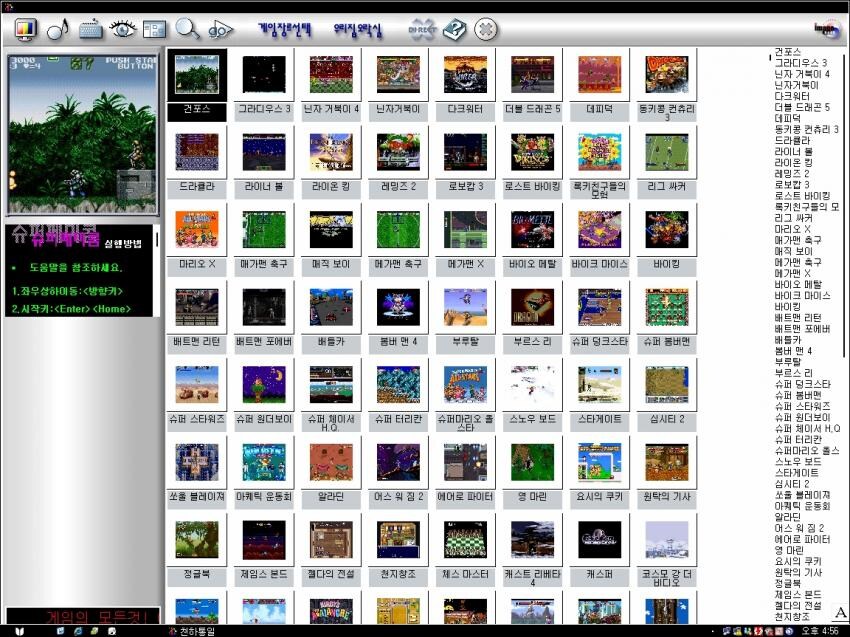This screenshot has height=637, width=850.
Task: Pick the 더블 드래곤 5 thumbnail
Action: click(x=532, y=74)
